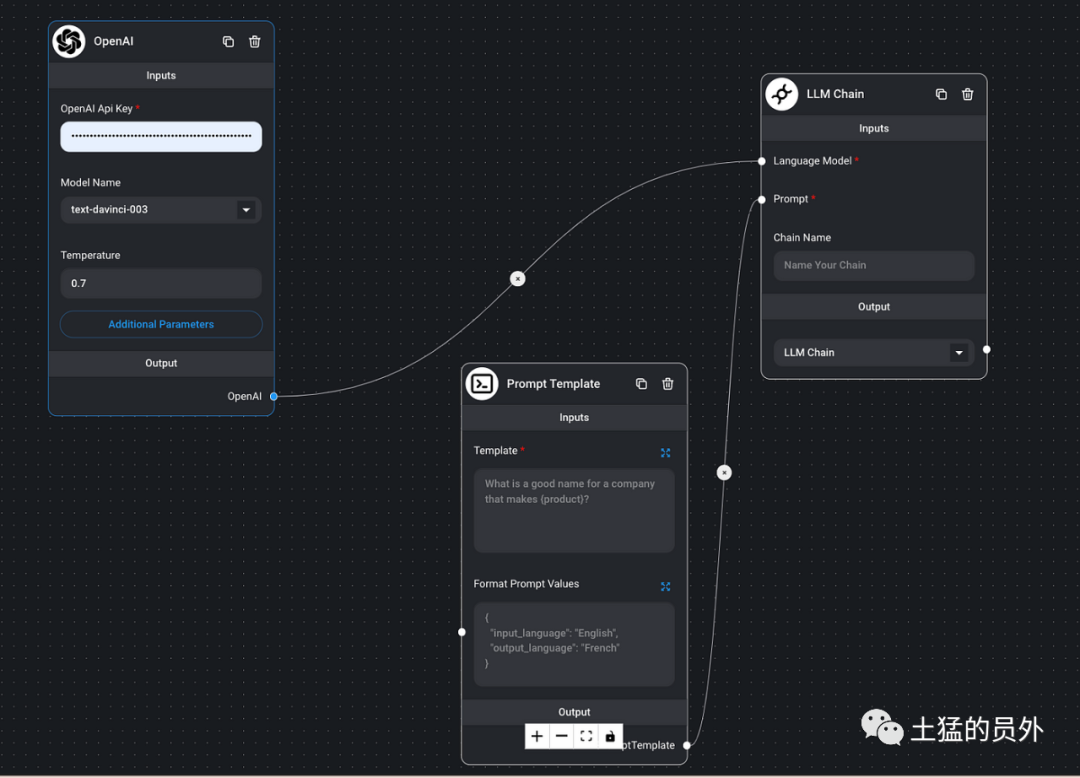Click the "OpenAI Api Key" label
Screen dimensions: 1080x778
pos(96,109)
